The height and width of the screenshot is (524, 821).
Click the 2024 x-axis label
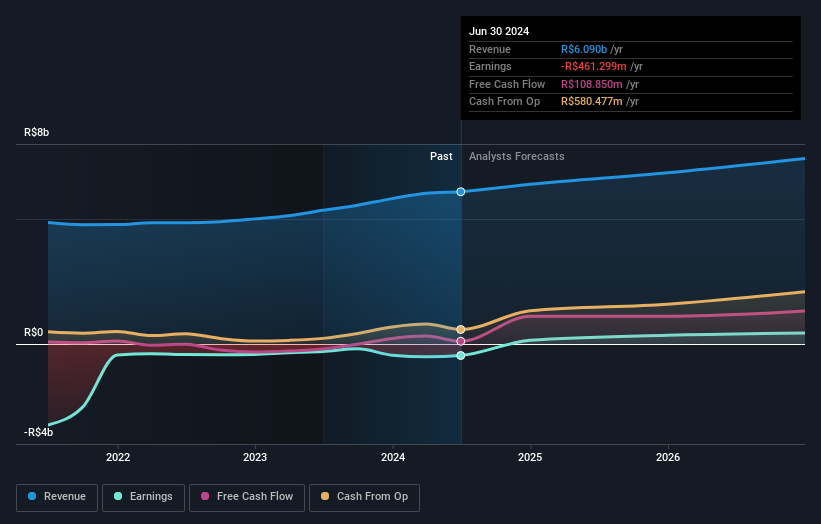(393, 457)
